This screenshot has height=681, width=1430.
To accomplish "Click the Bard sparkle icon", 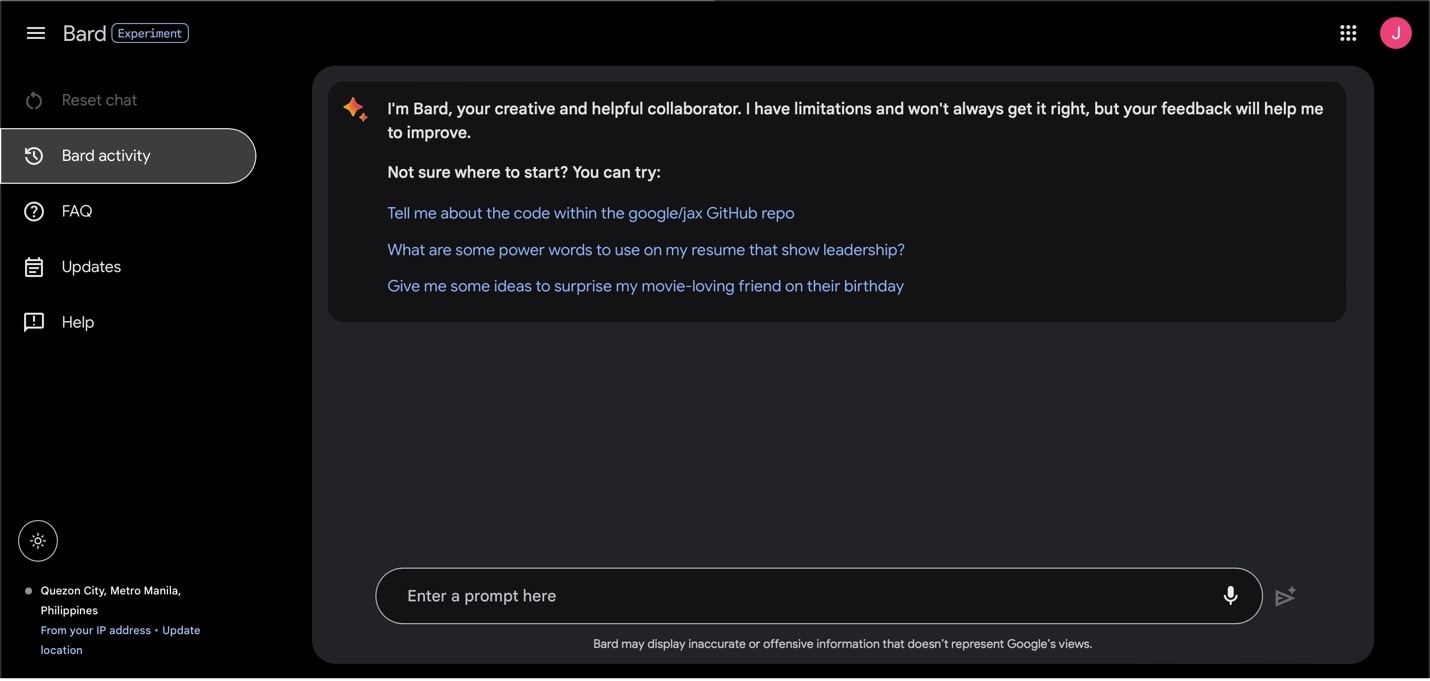I will pos(355,108).
